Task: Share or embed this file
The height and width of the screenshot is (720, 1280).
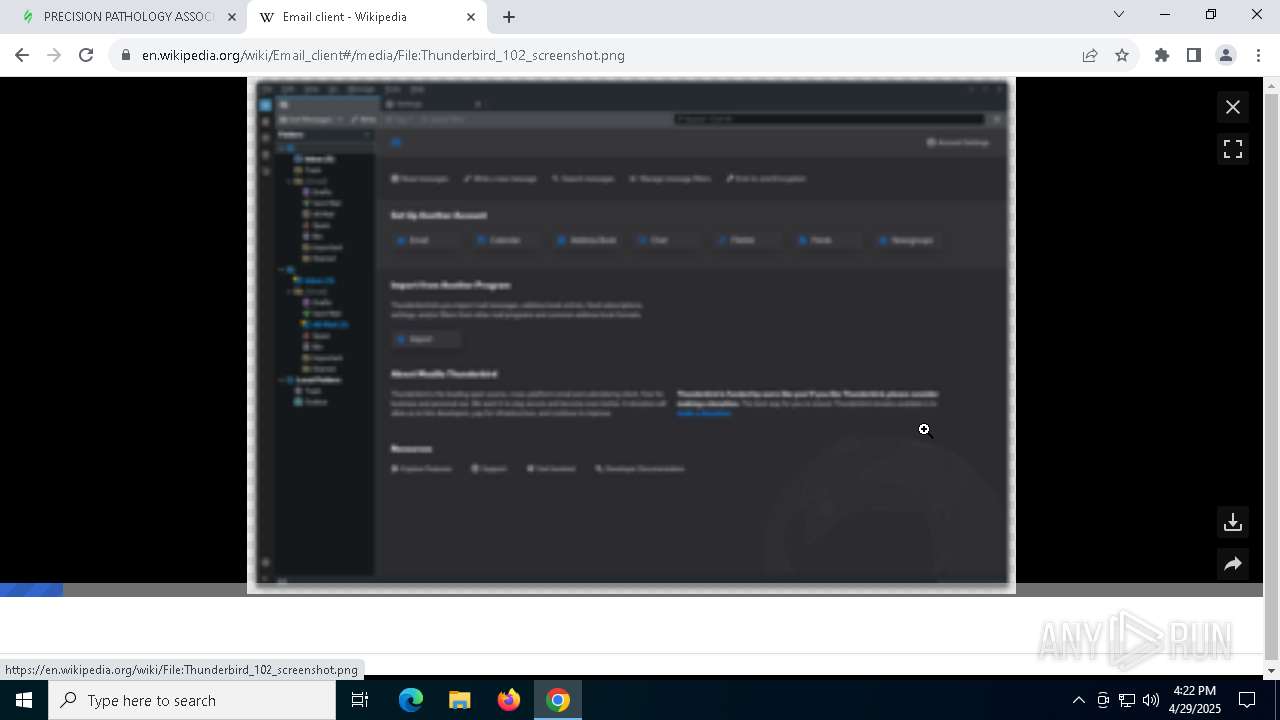Action: click(1233, 564)
